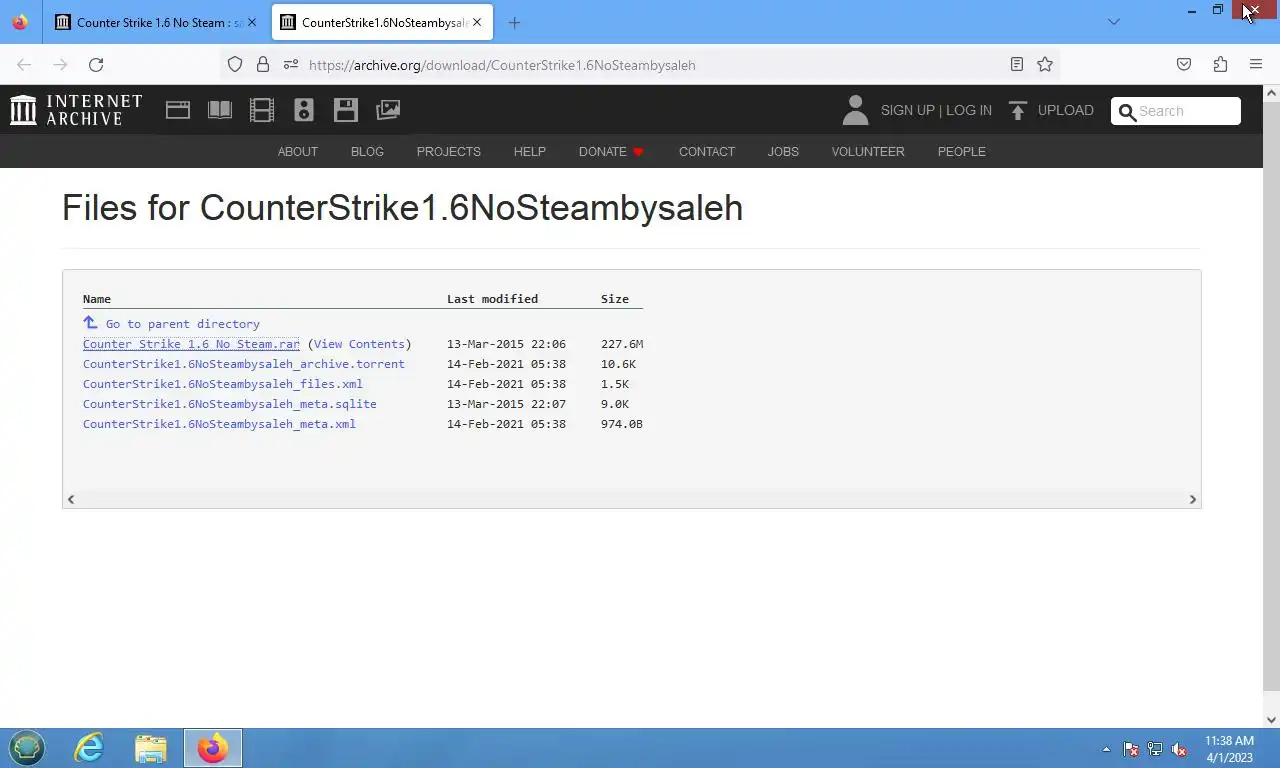Image resolution: width=1280 pixels, height=768 pixels.
Task: Open a new tab with plus button
Action: (x=514, y=23)
